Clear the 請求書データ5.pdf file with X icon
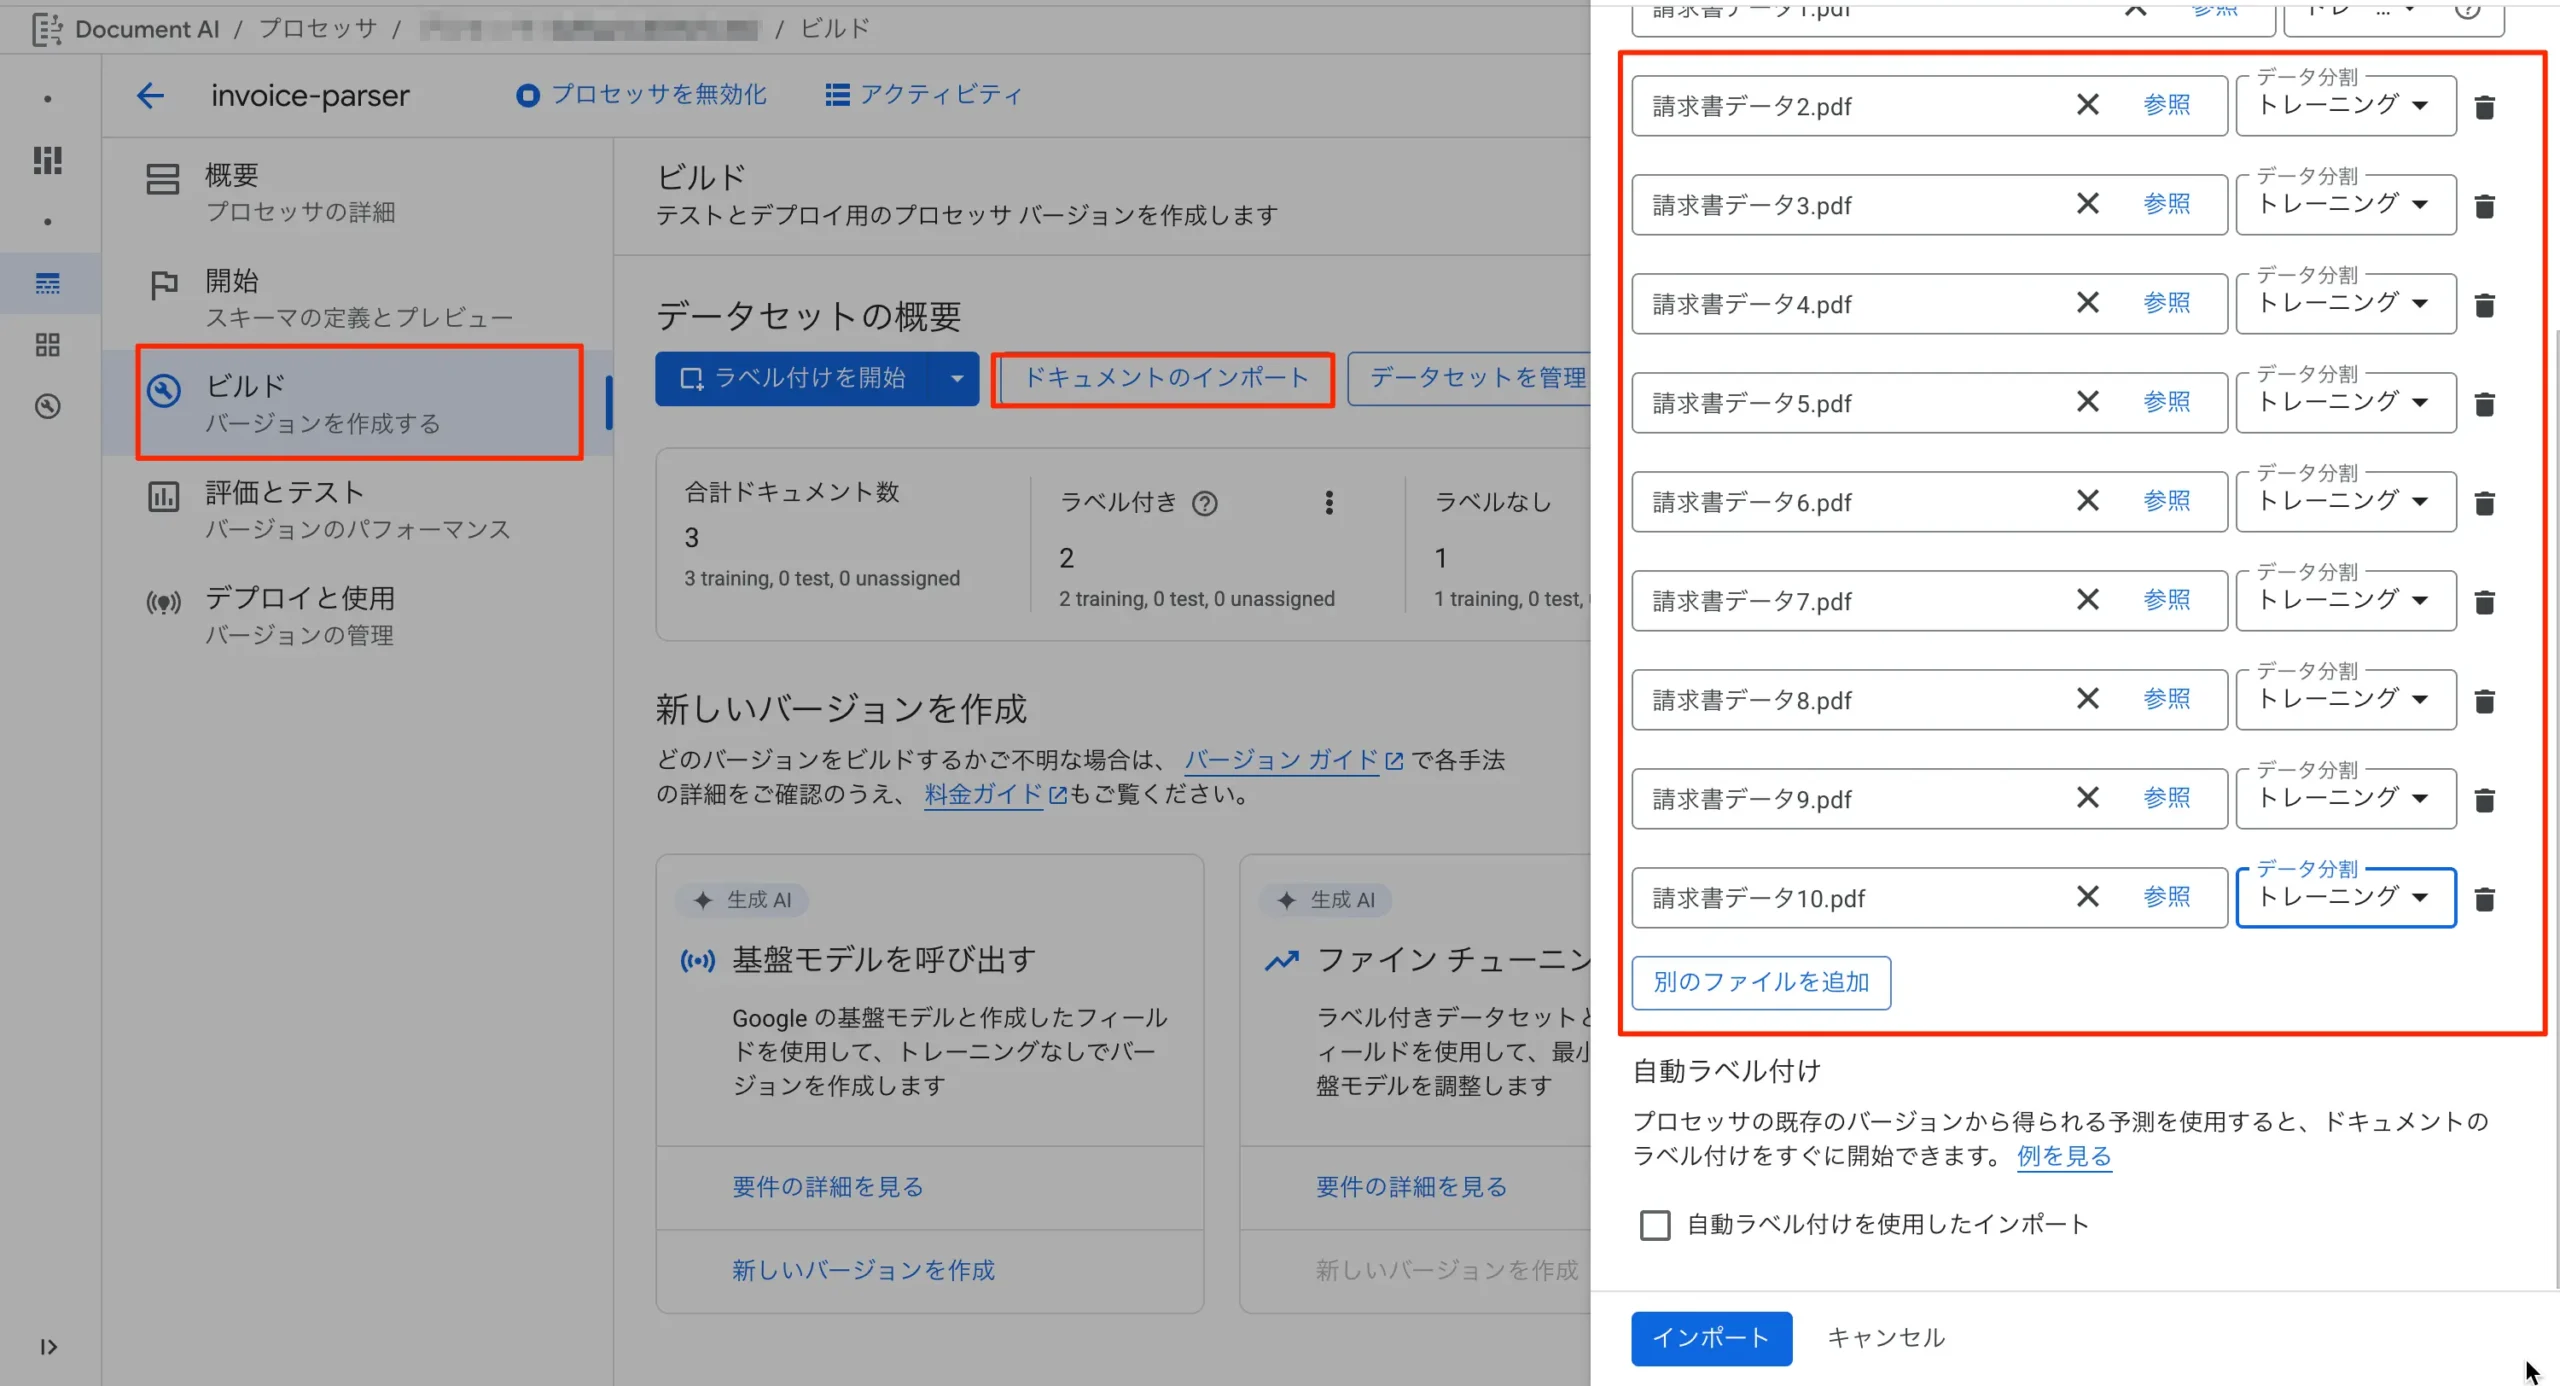Viewport: 2560px width, 1386px height. click(x=2087, y=402)
